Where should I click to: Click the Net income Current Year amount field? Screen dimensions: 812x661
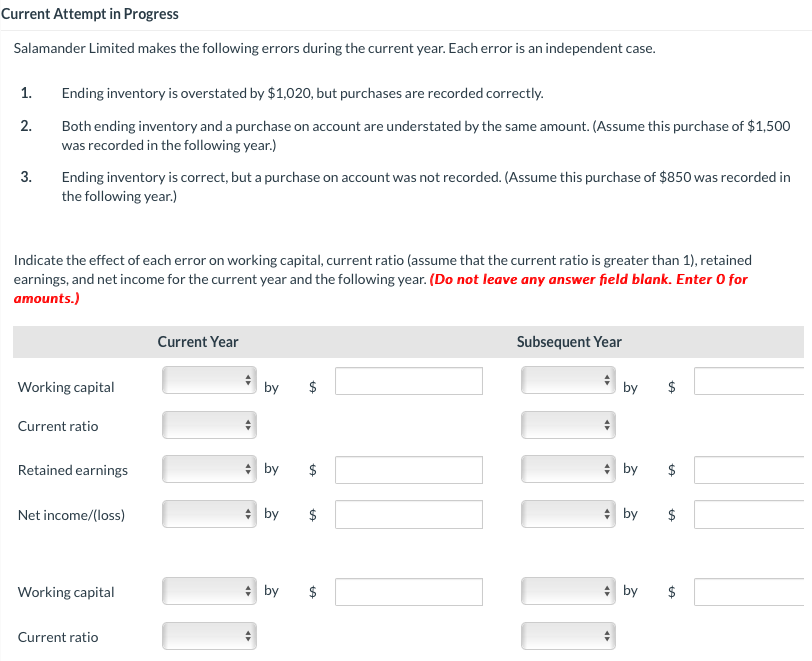[408, 513]
